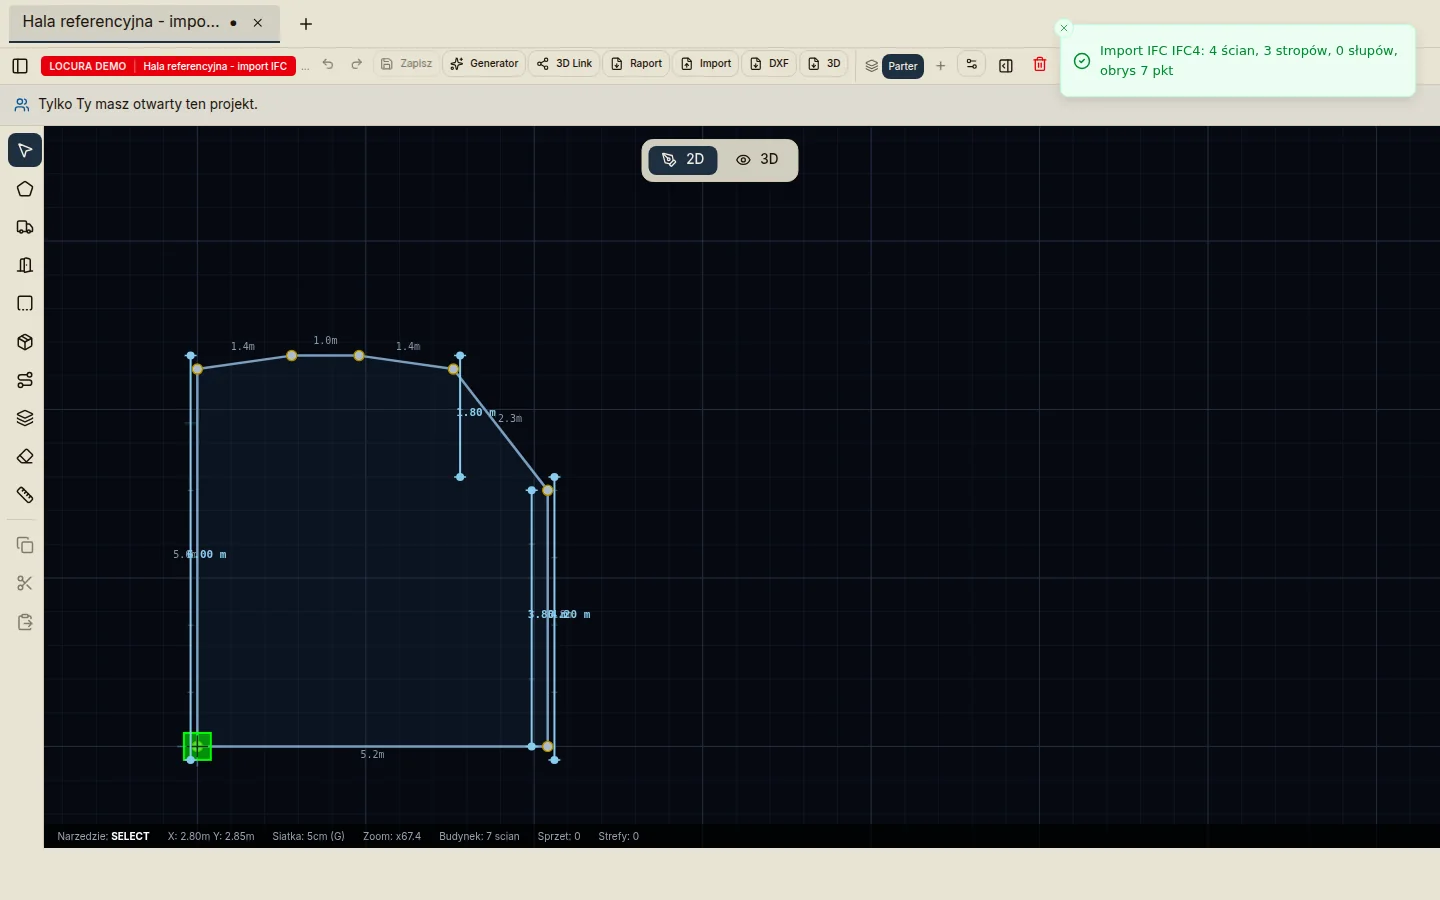
Task: Toggle the right side panel icon
Action: (1006, 65)
